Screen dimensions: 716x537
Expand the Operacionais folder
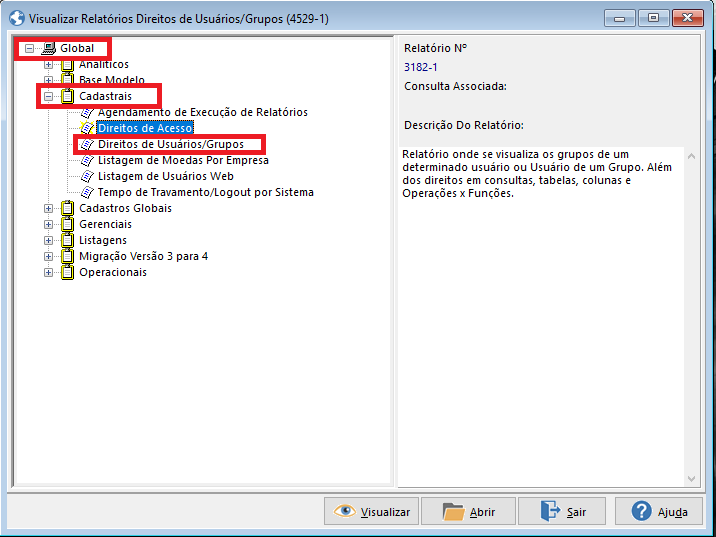click(48, 273)
